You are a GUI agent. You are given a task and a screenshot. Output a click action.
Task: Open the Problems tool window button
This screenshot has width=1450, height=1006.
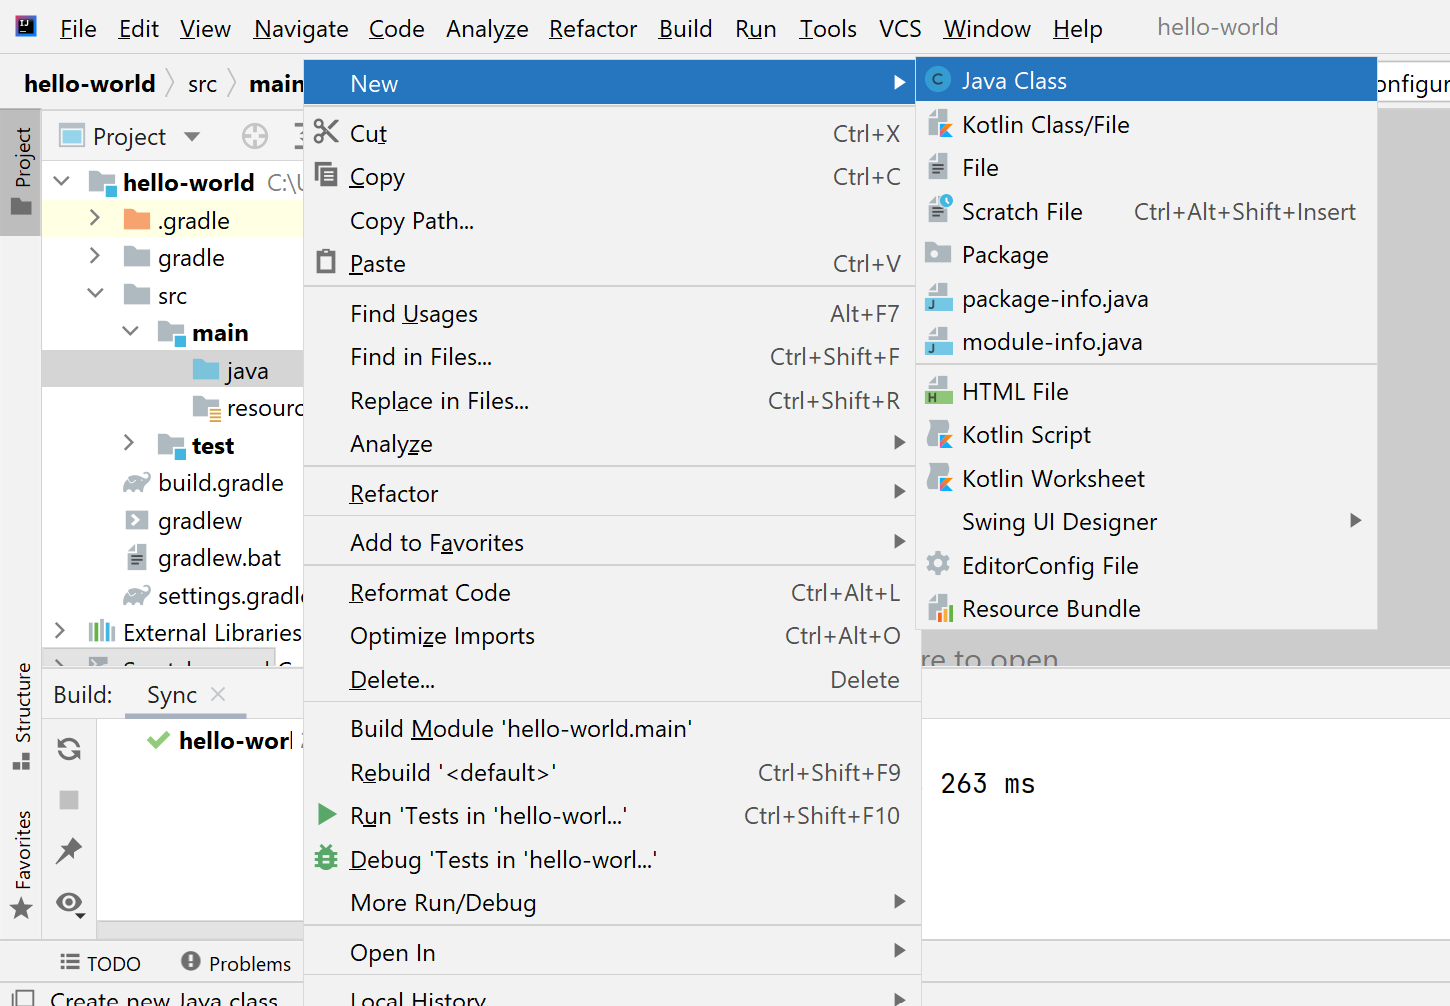pyautogui.click(x=236, y=963)
